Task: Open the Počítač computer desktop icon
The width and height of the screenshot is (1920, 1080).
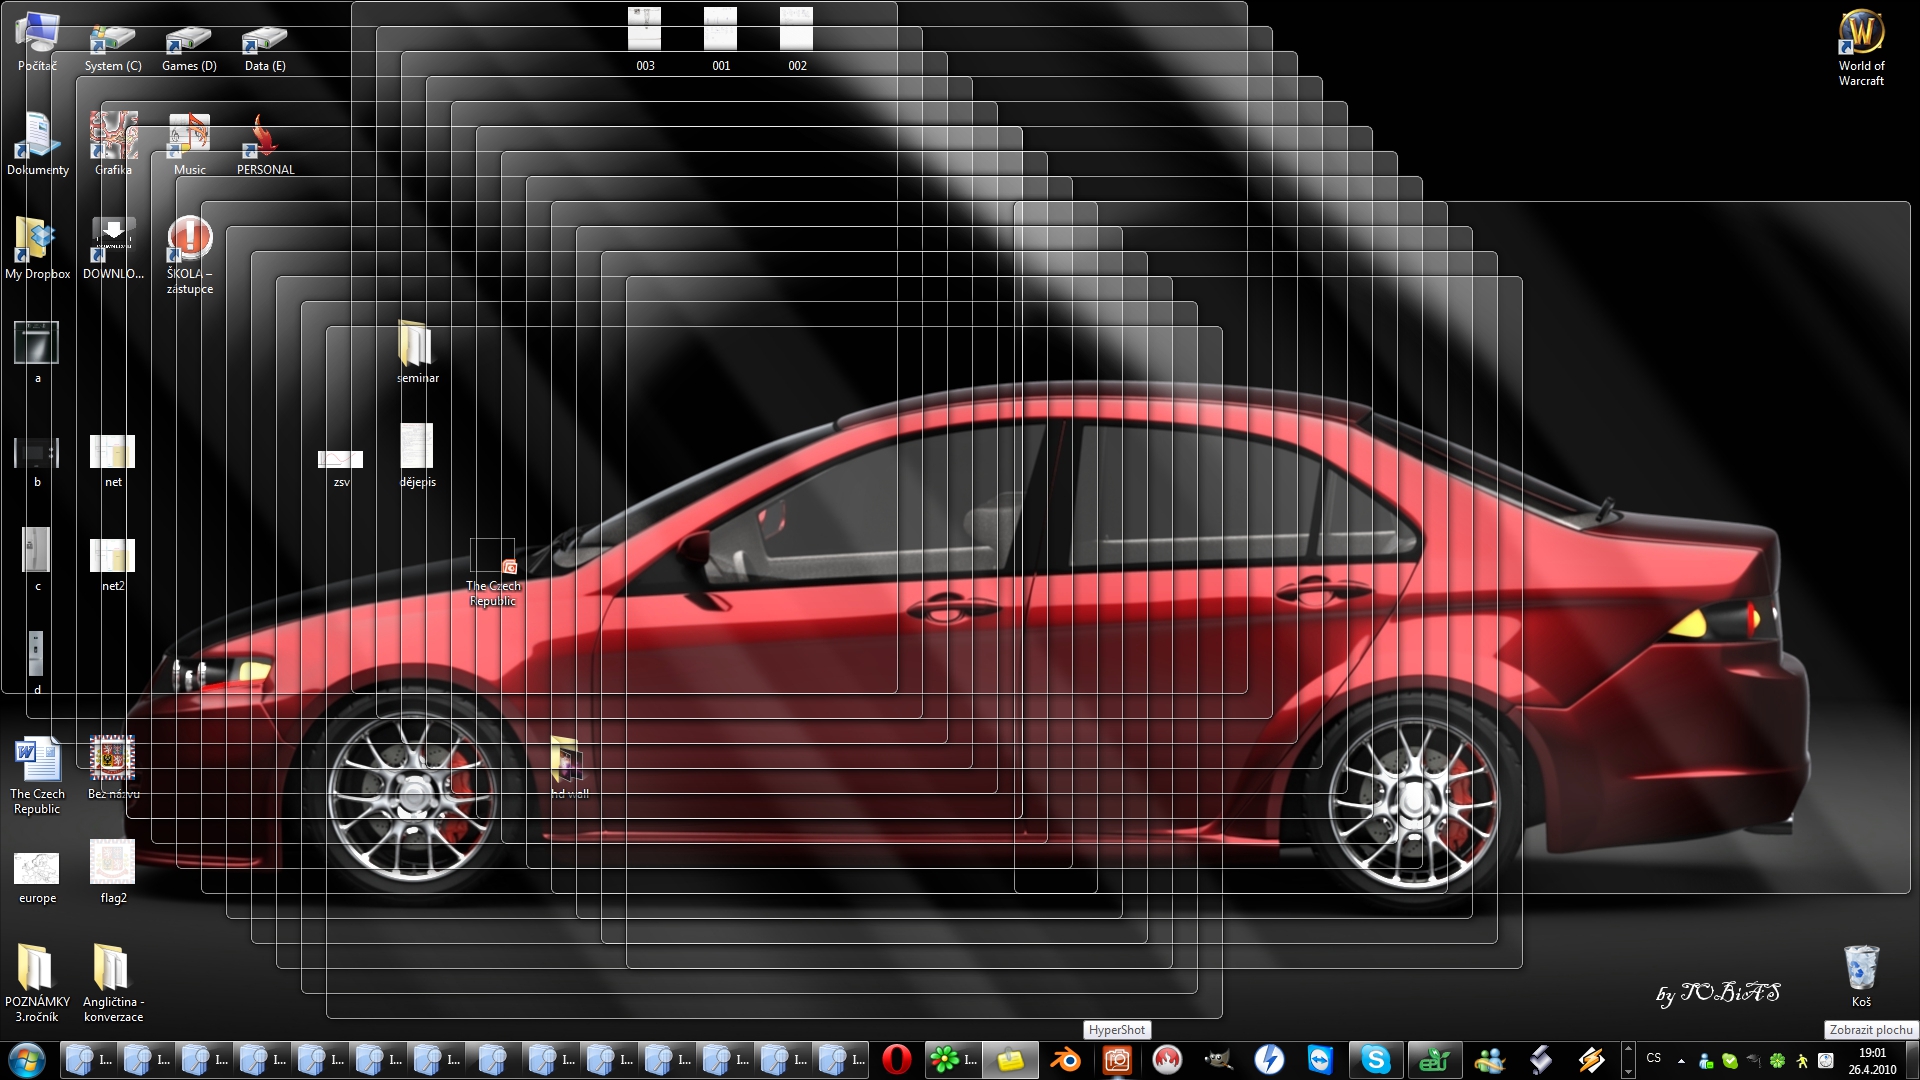Action: [37, 40]
